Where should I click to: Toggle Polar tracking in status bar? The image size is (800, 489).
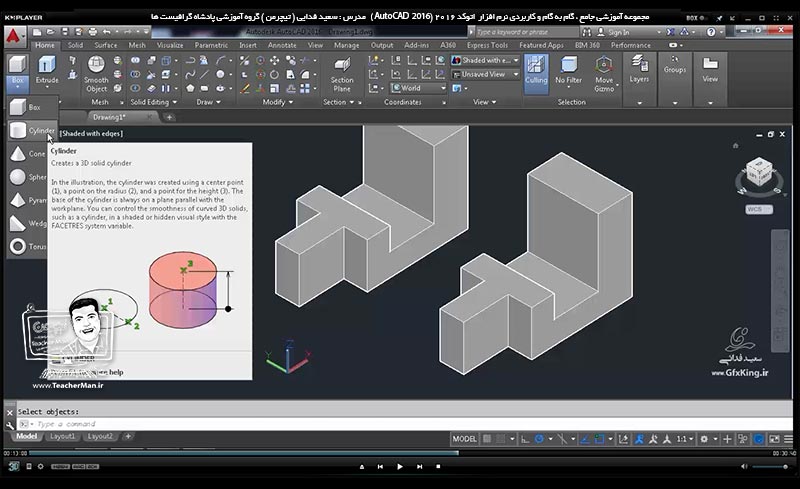point(539,439)
